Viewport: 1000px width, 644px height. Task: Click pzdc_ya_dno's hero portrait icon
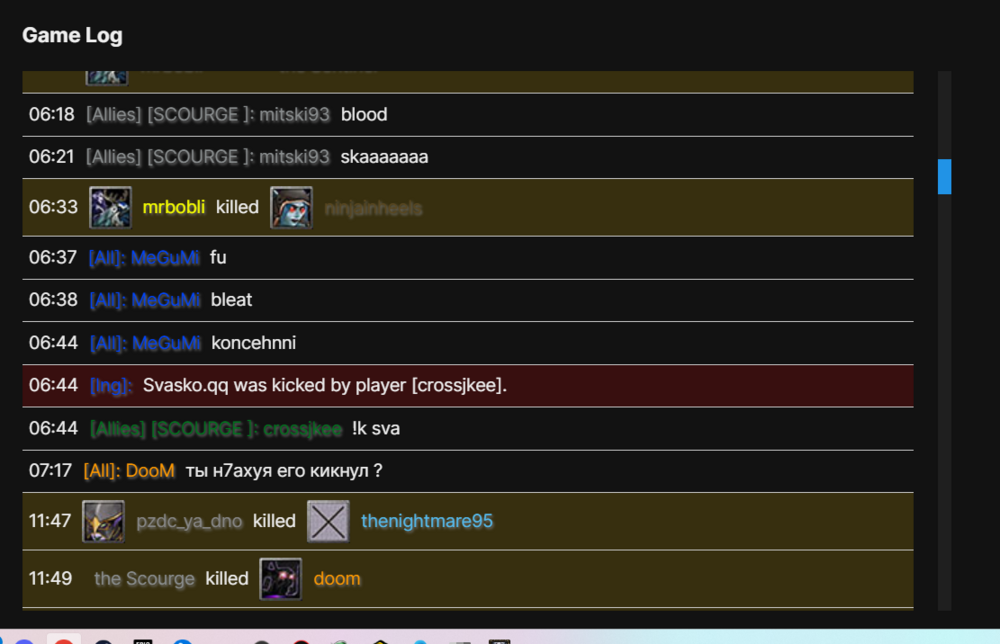click(103, 521)
